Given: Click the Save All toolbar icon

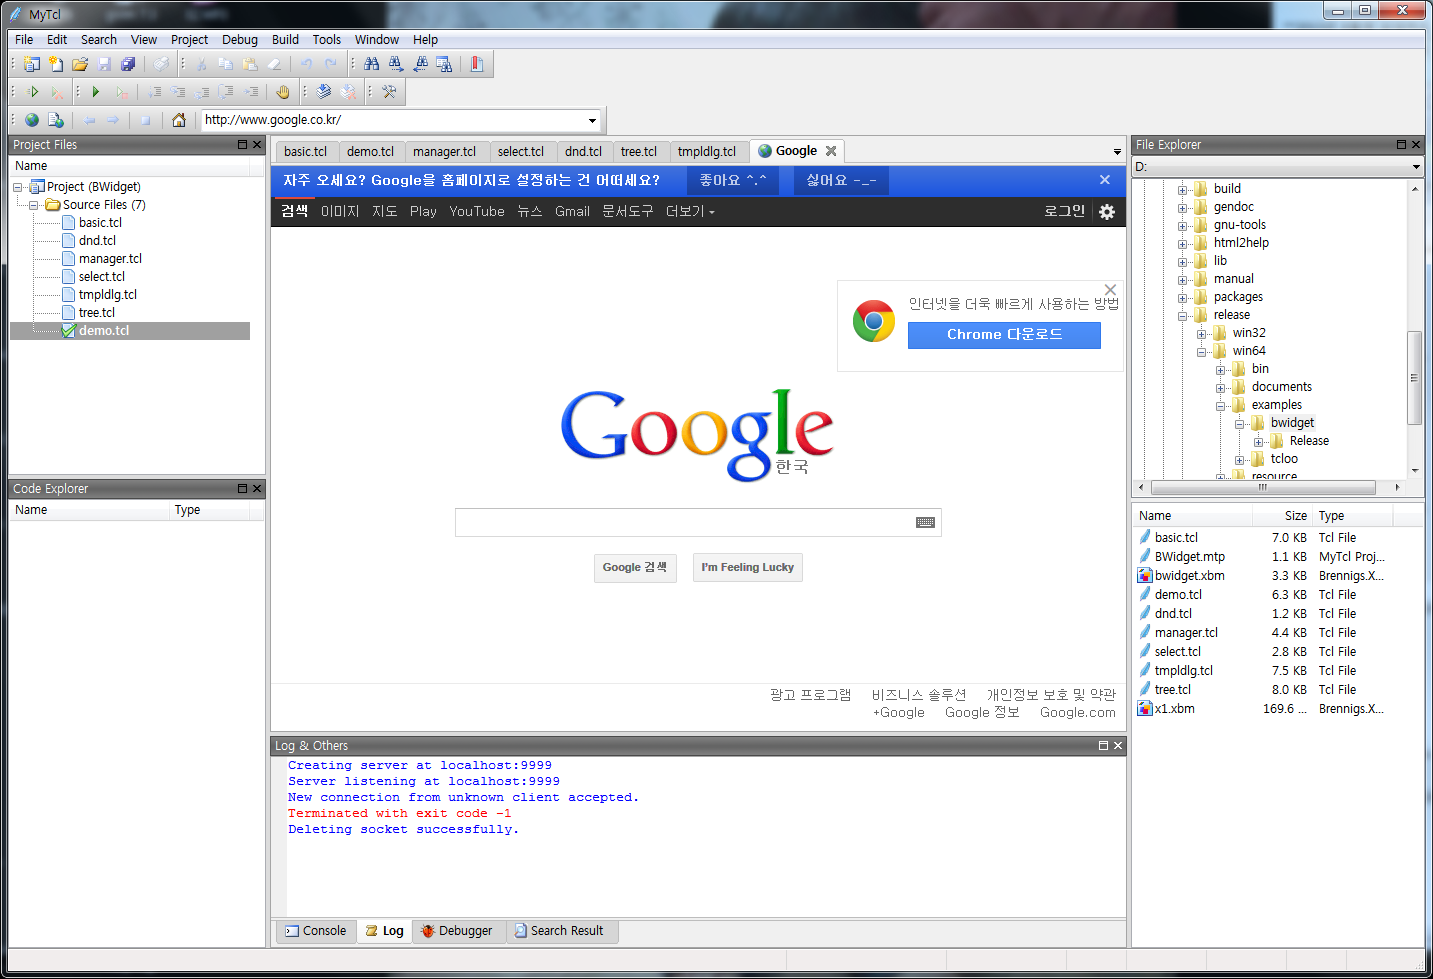Looking at the screenshot, I should [128, 64].
